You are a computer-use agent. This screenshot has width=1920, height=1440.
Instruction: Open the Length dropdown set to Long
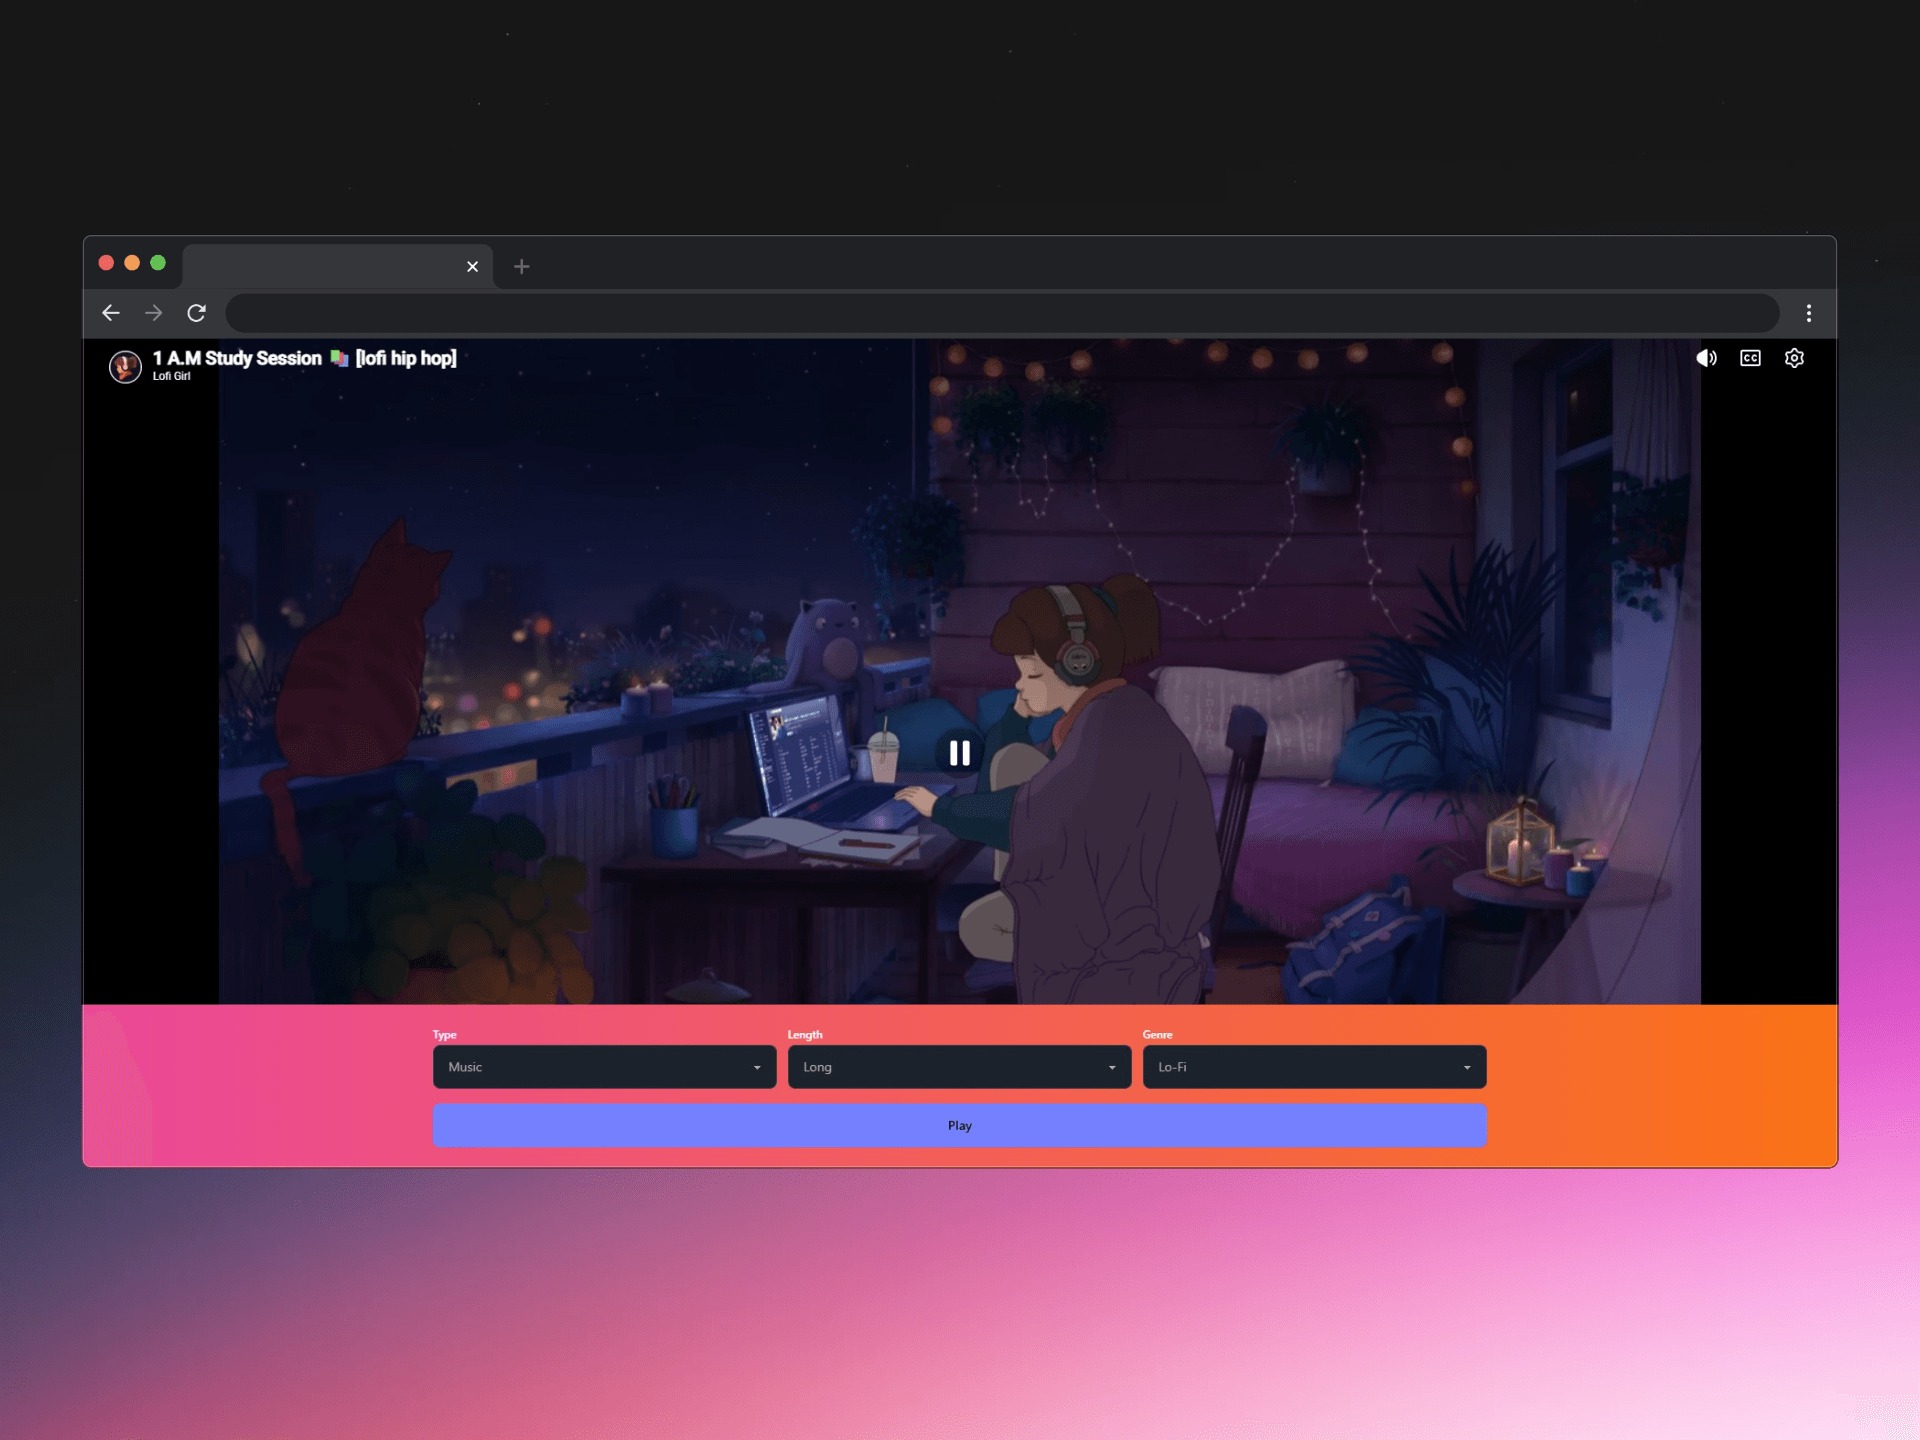(959, 1067)
